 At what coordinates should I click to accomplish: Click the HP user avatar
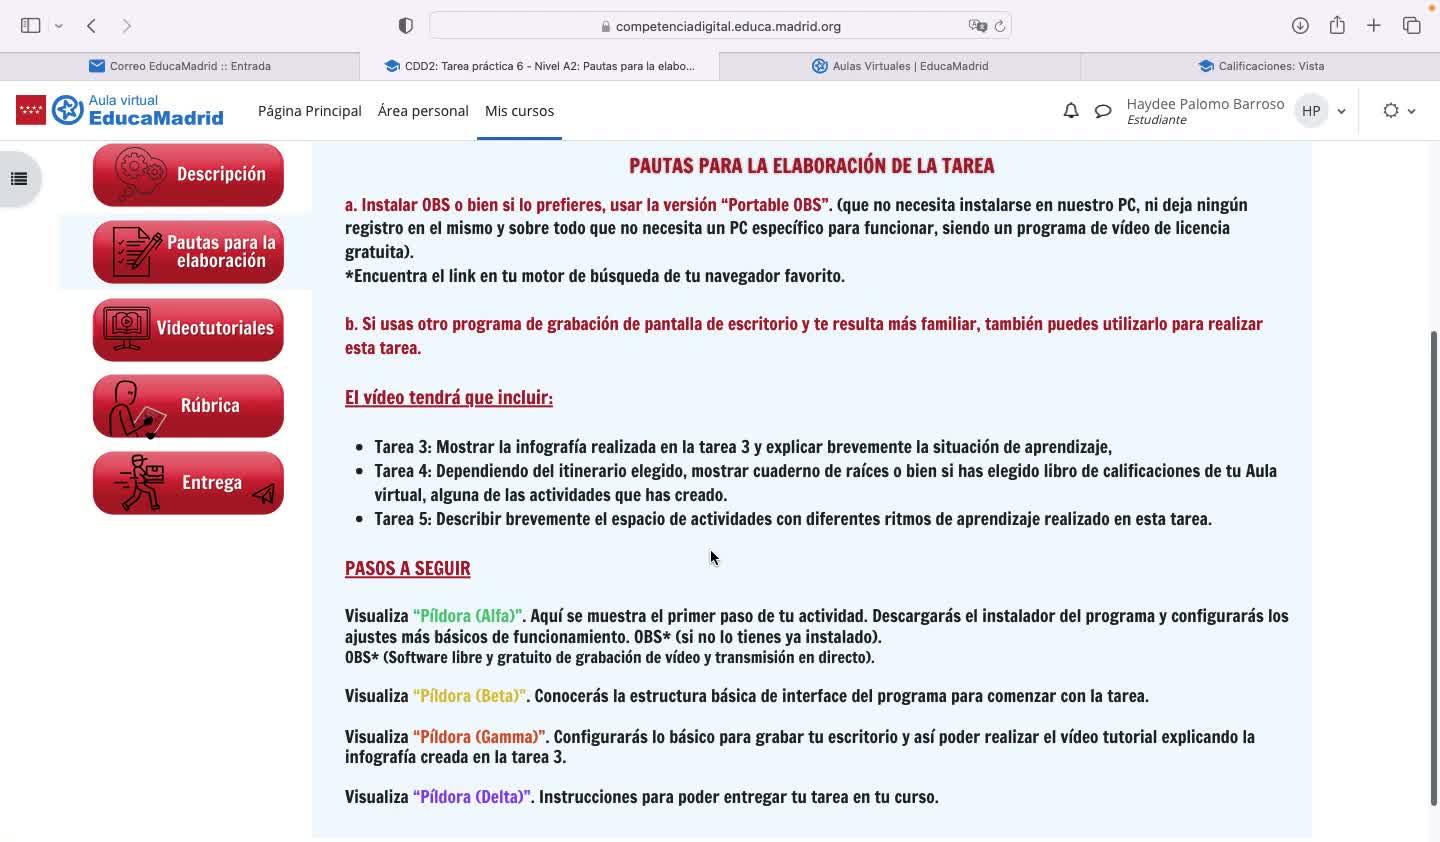1311,111
